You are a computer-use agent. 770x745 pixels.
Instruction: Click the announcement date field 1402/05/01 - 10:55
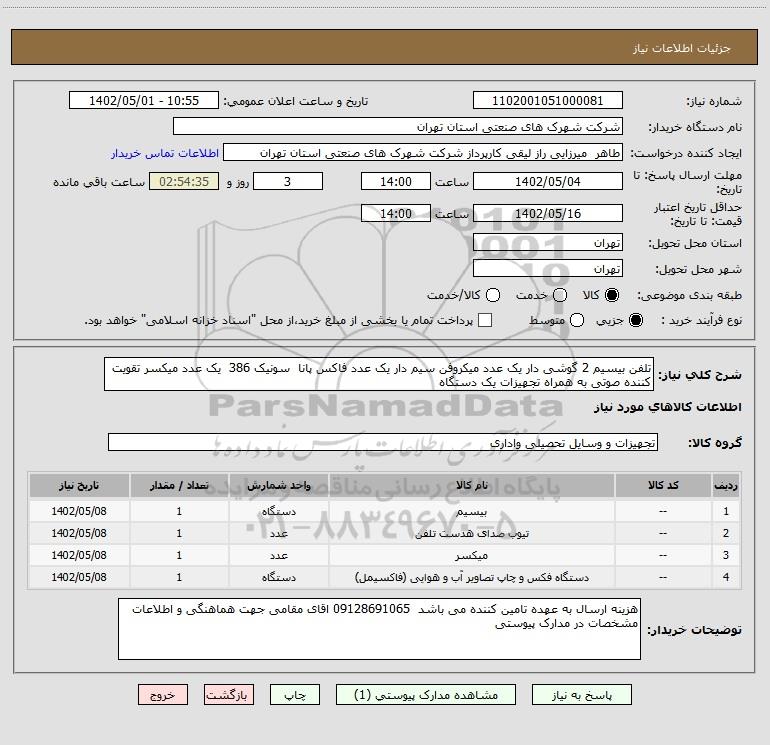coord(144,101)
